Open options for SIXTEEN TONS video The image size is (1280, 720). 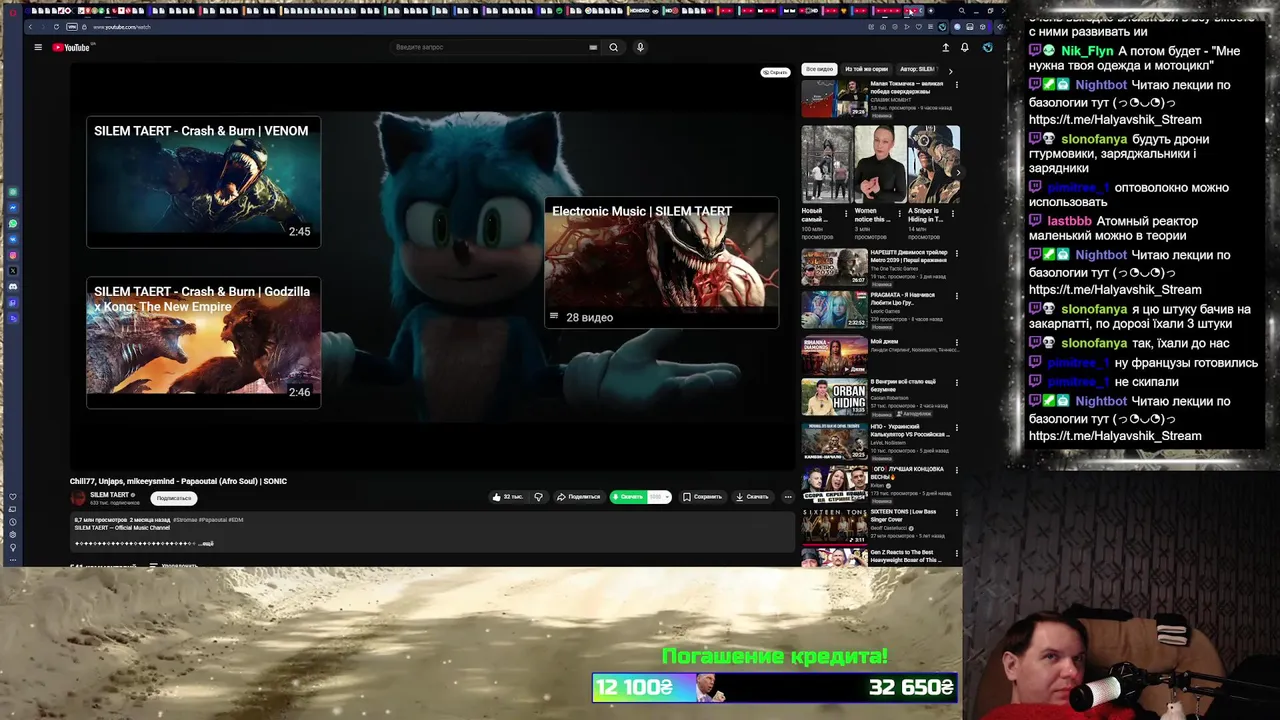pyautogui.click(x=956, y=513)
